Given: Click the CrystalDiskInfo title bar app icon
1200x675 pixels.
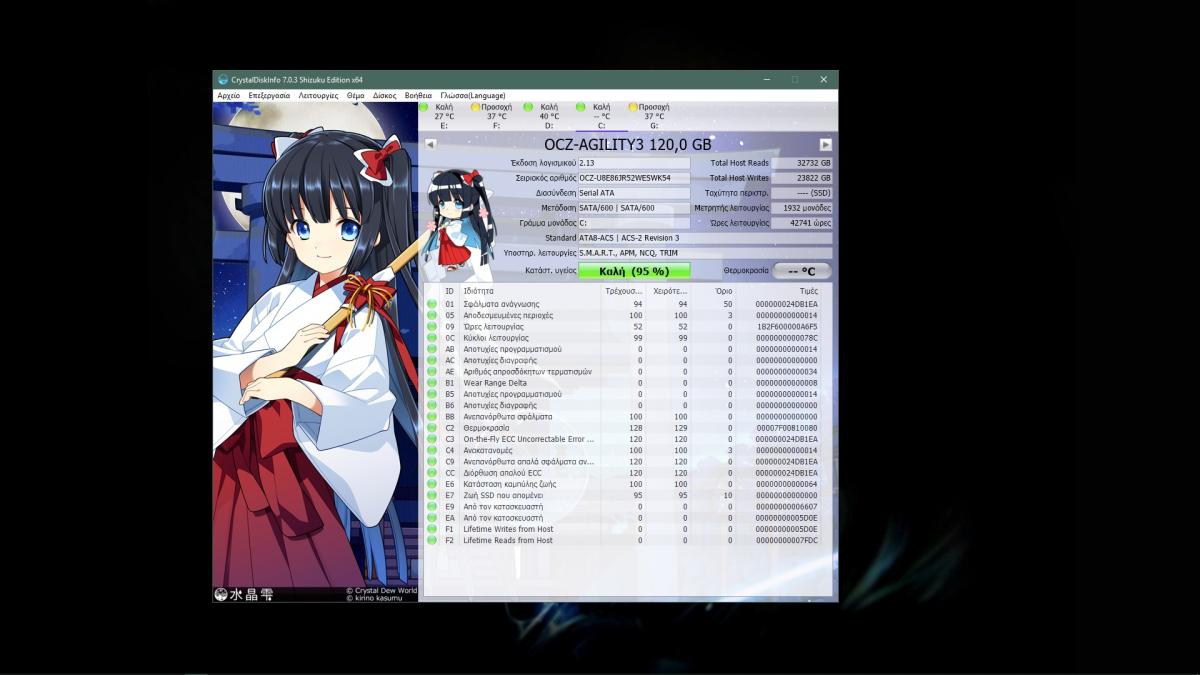Looking at the screenshot, I should click(x=222, y=79).
